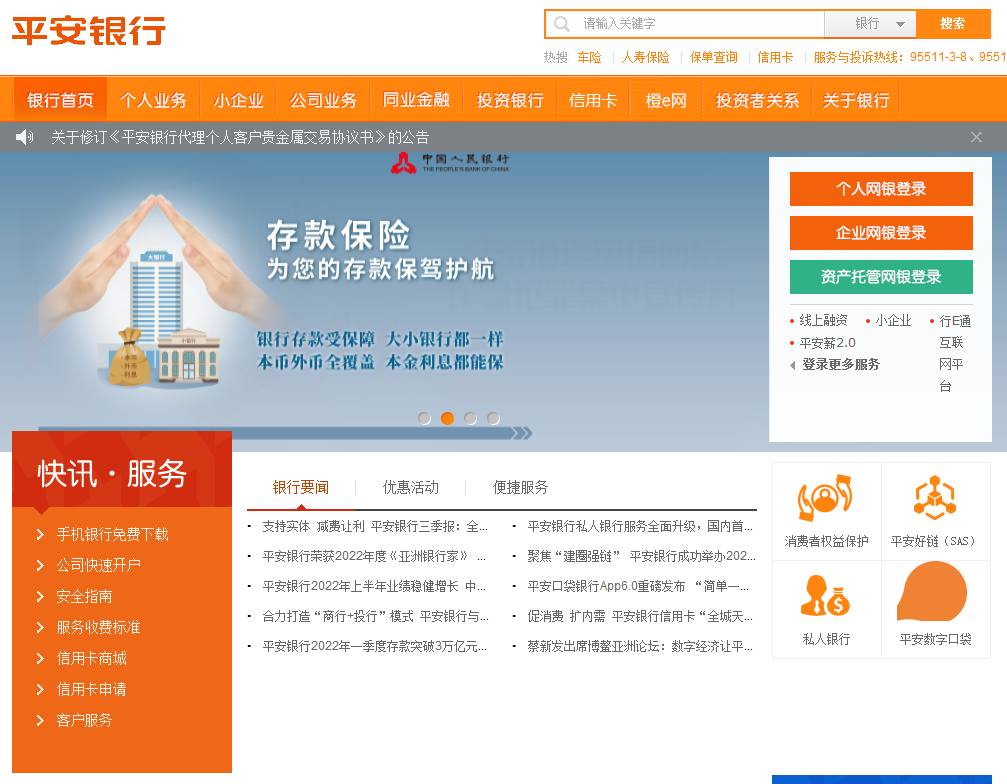
Task: Open the 投资者关系 navigation menu
Action: (757, 100)
